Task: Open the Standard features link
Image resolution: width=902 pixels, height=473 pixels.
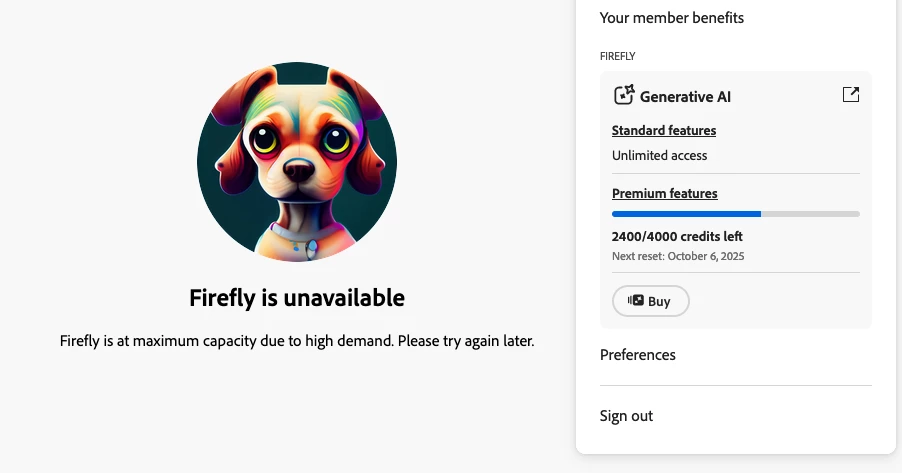Action: 664,131
